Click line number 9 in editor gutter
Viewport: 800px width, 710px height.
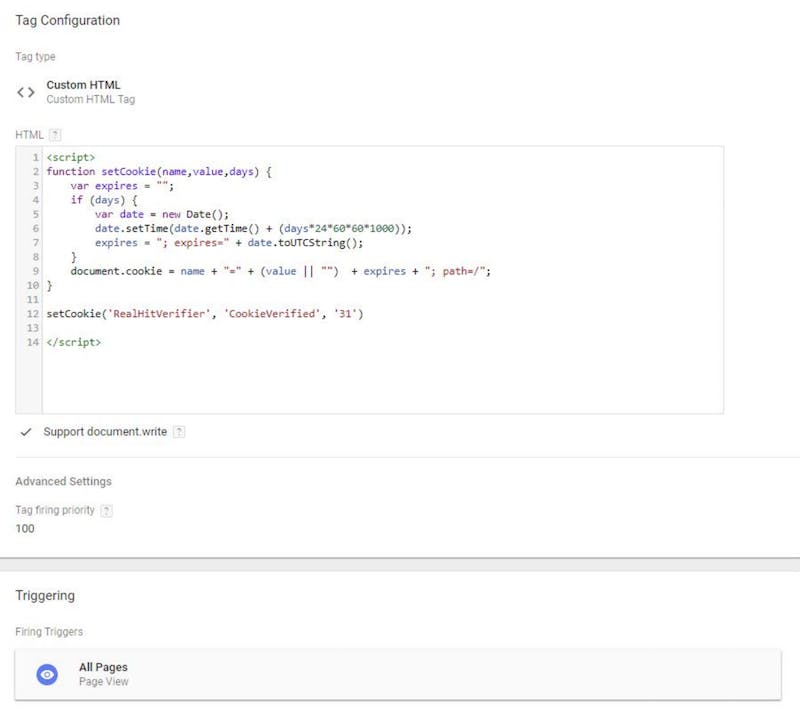coord(35,271)
